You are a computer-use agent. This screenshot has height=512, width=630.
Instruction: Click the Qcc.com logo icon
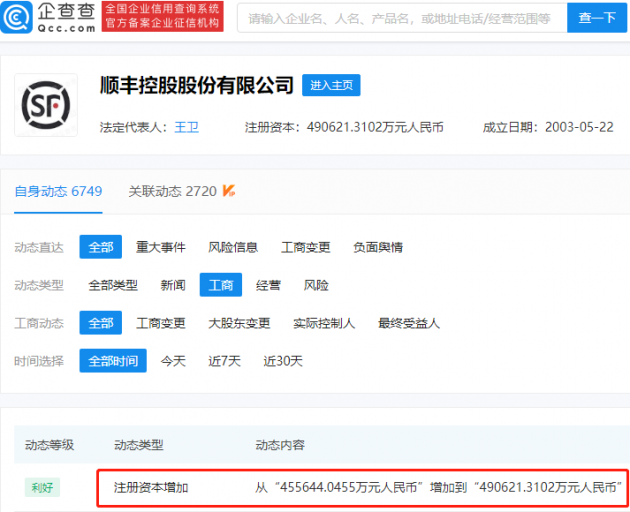tap(16, 17)
